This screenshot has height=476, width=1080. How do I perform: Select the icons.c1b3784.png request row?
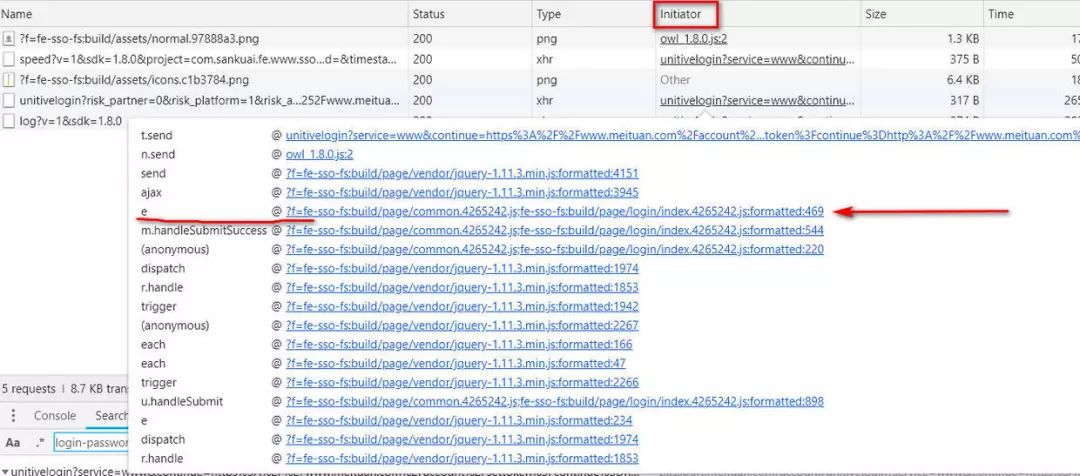pyautogui.click(x=540, y=80)
